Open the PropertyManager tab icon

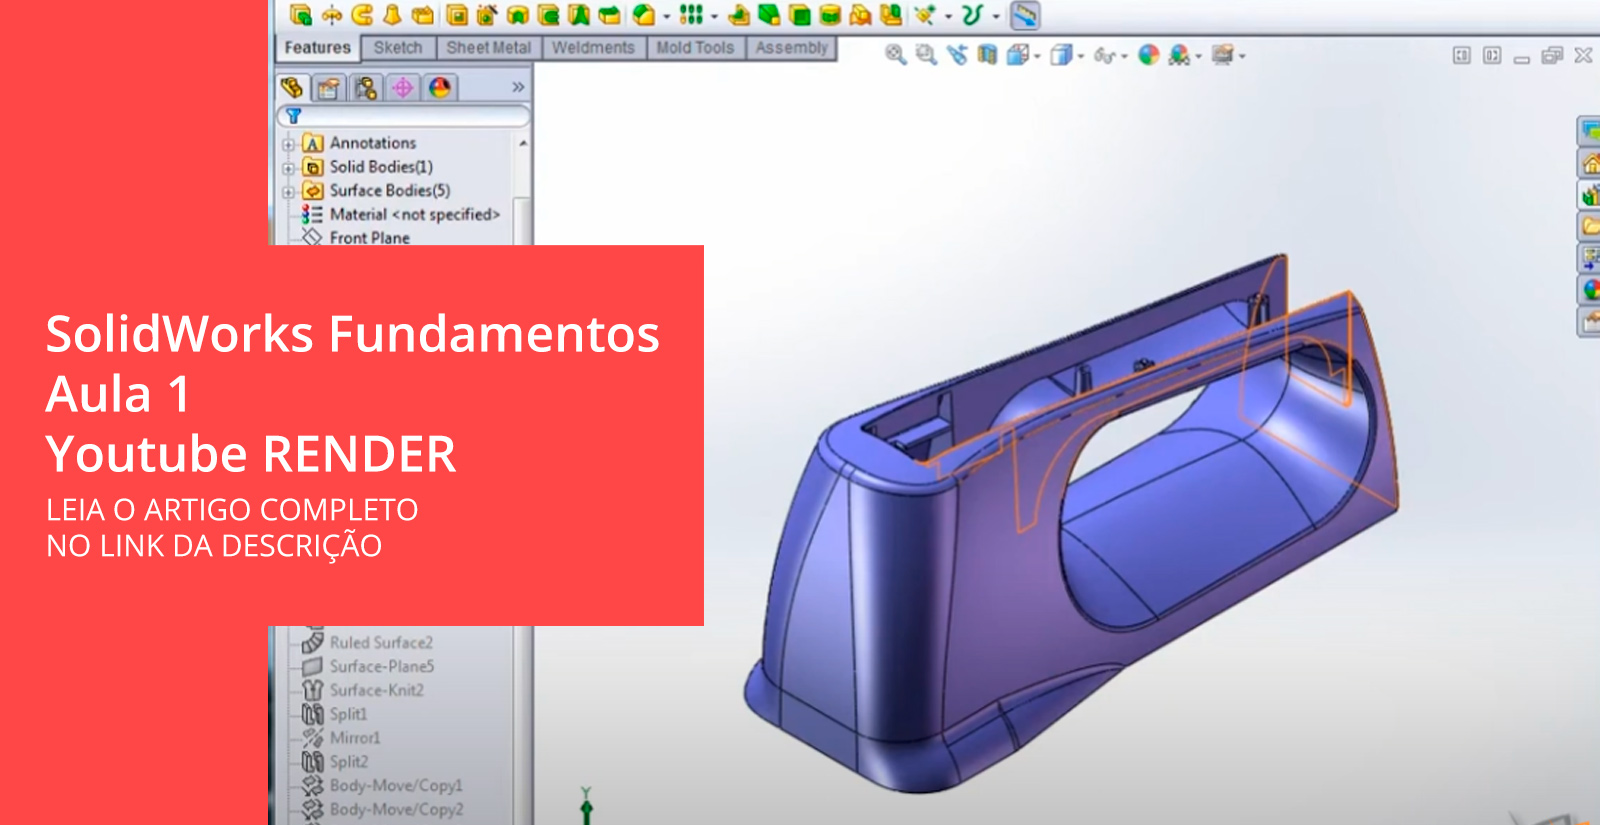pyautogui.click(x=329, y=88)
